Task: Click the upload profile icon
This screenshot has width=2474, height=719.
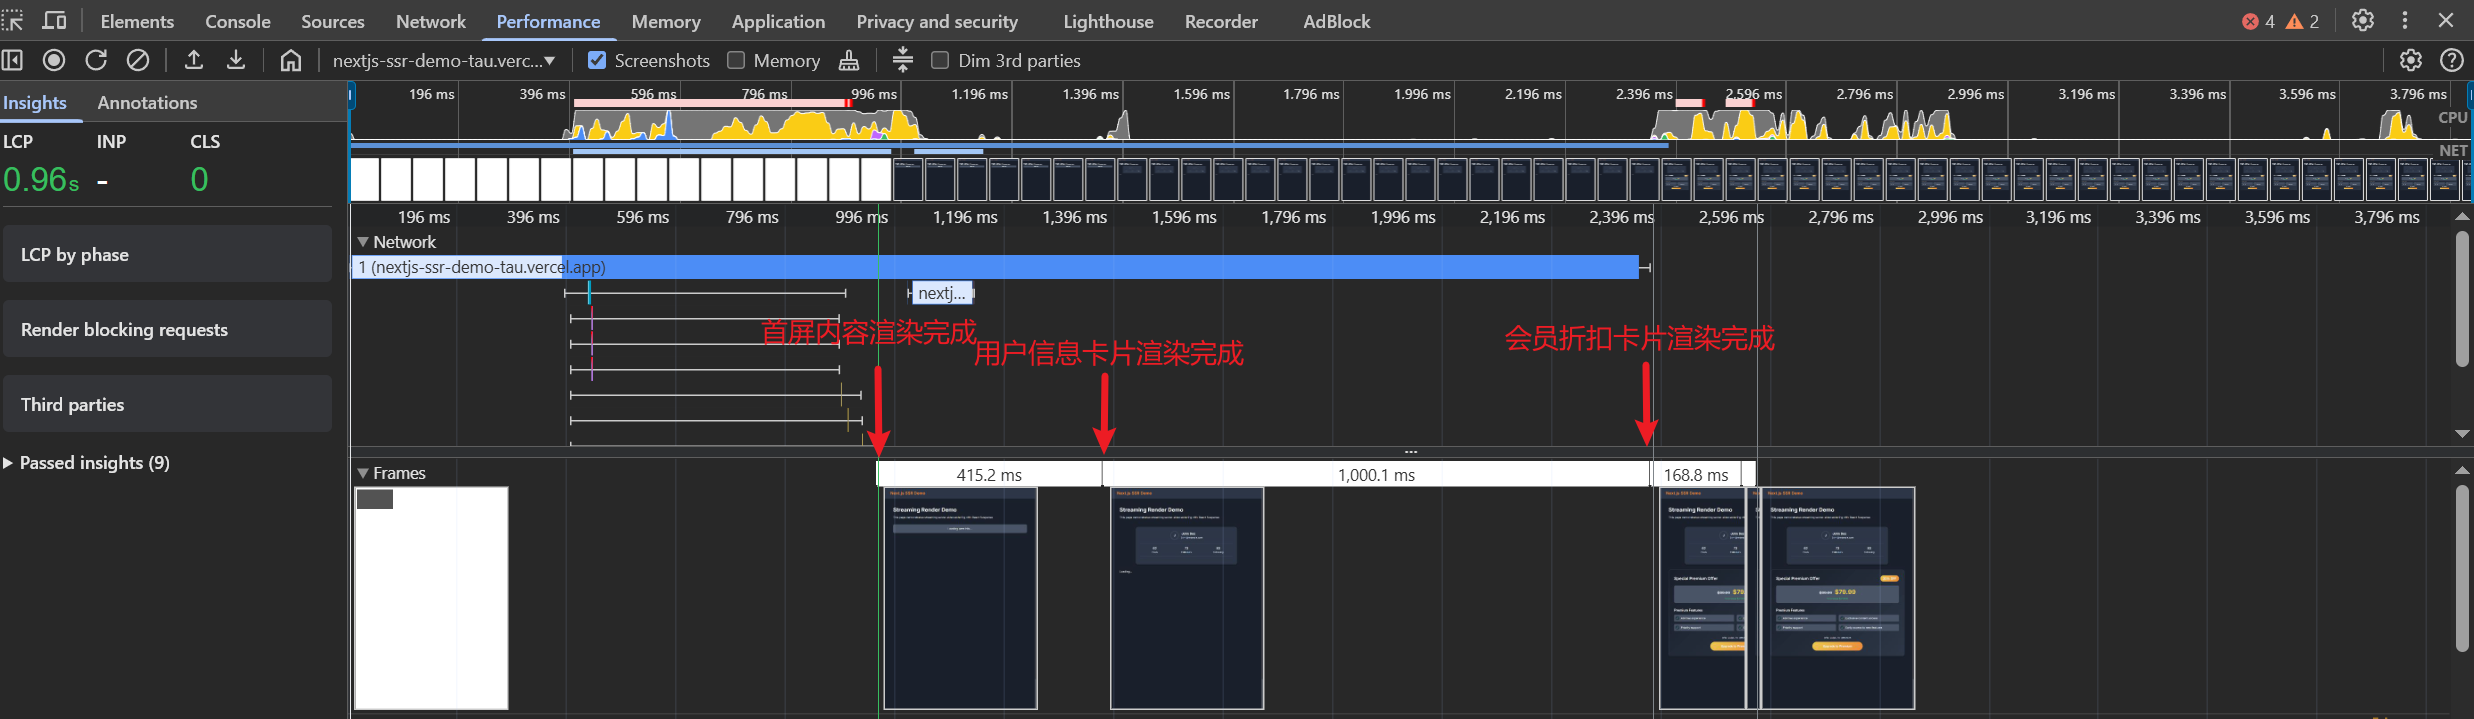Action: click(194, 60)
